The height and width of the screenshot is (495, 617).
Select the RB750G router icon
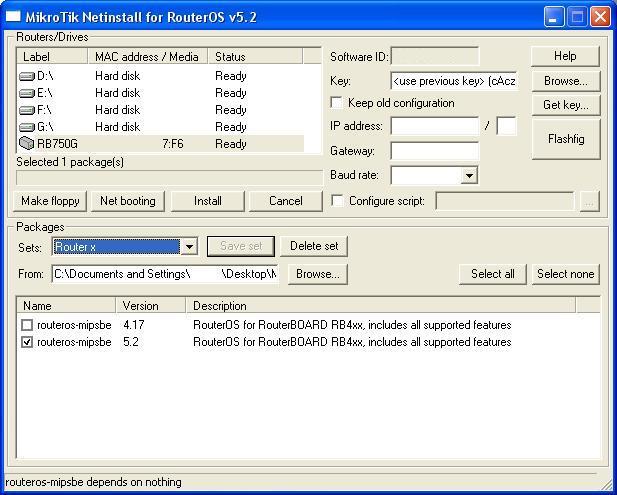pyautogui.click(x=27, y=144)
